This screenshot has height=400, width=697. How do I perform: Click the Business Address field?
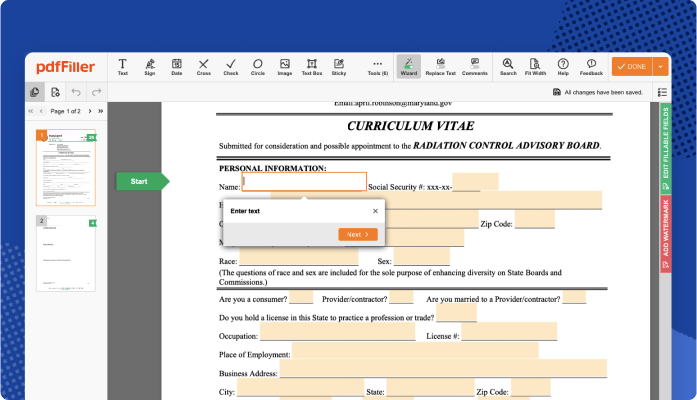pyautogui.click(x=443, y=369)
